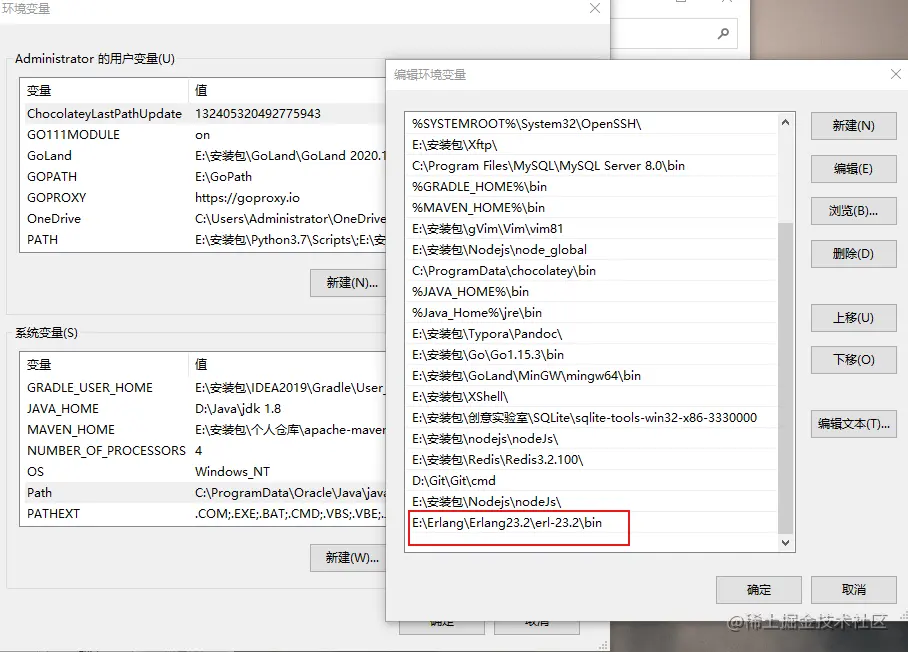This screenshot has height=652, width=908.
Task: Select %SYSTEMROOT%\System32\OpenSSH\ entry
Action: (x=591, y=123)
